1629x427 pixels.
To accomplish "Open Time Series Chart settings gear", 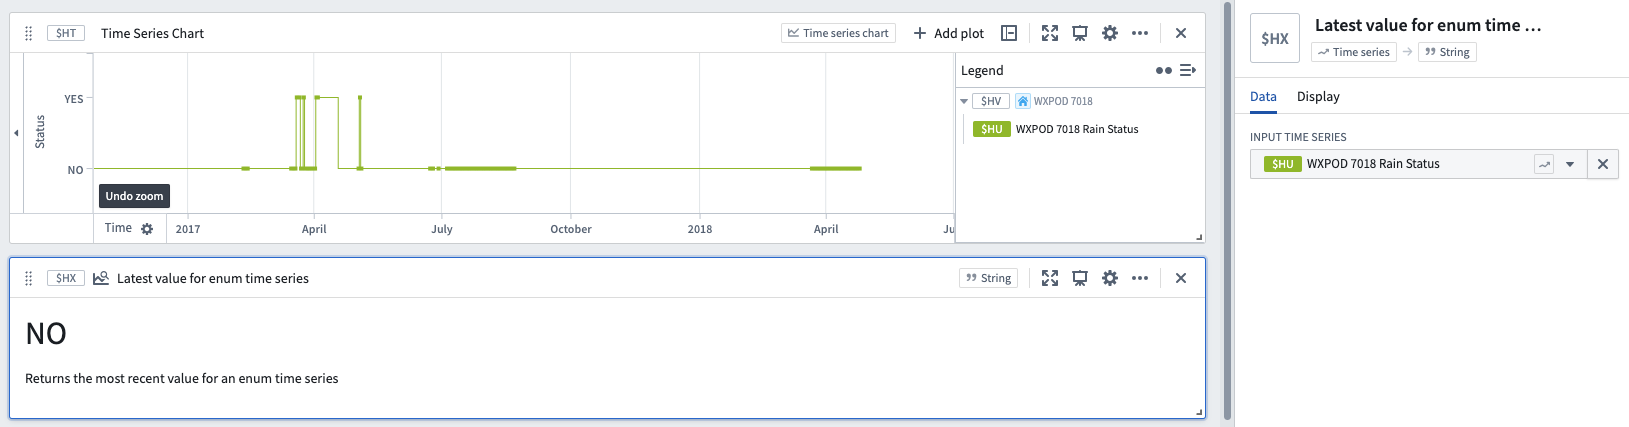I will [1109, 33].
